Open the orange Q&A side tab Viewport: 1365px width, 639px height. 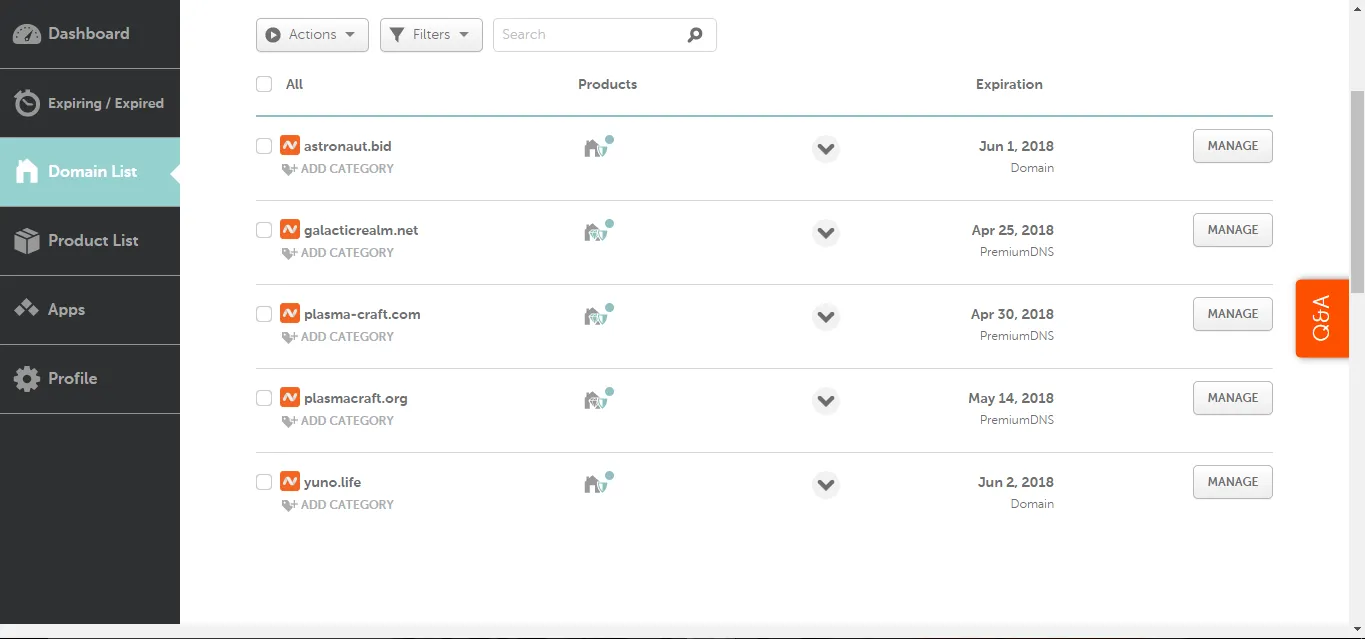click(x=1322, y=318)
